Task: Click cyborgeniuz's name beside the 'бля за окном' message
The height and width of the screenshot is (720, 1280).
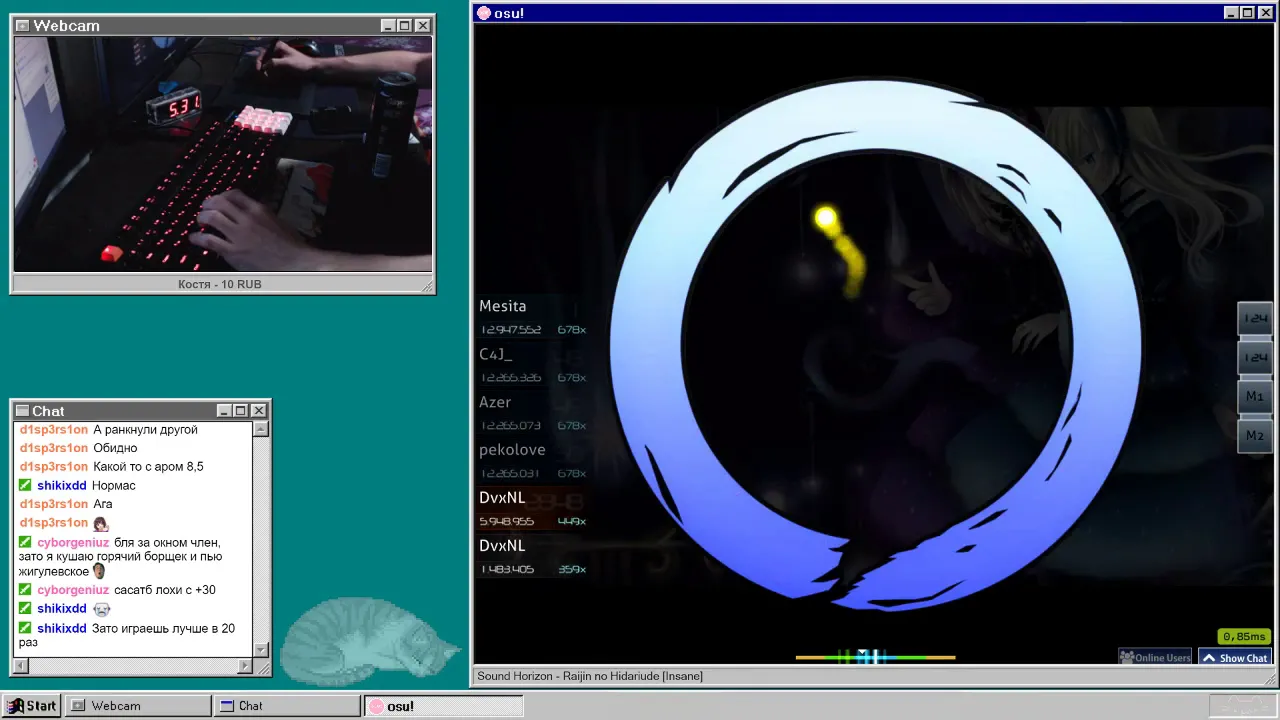Action: 73,543
